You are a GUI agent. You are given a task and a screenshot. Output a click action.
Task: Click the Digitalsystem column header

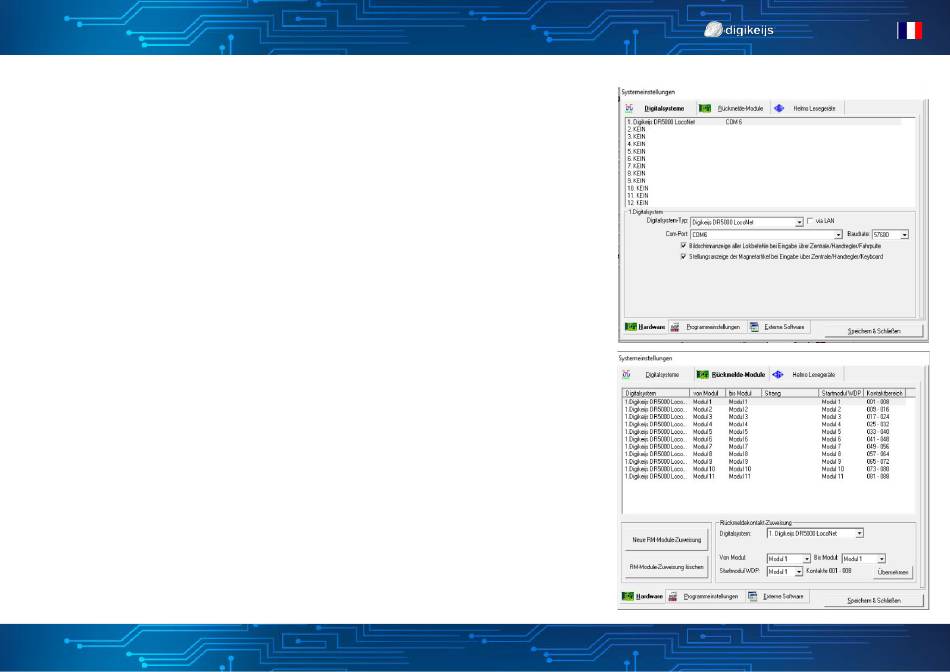(656, 393)
